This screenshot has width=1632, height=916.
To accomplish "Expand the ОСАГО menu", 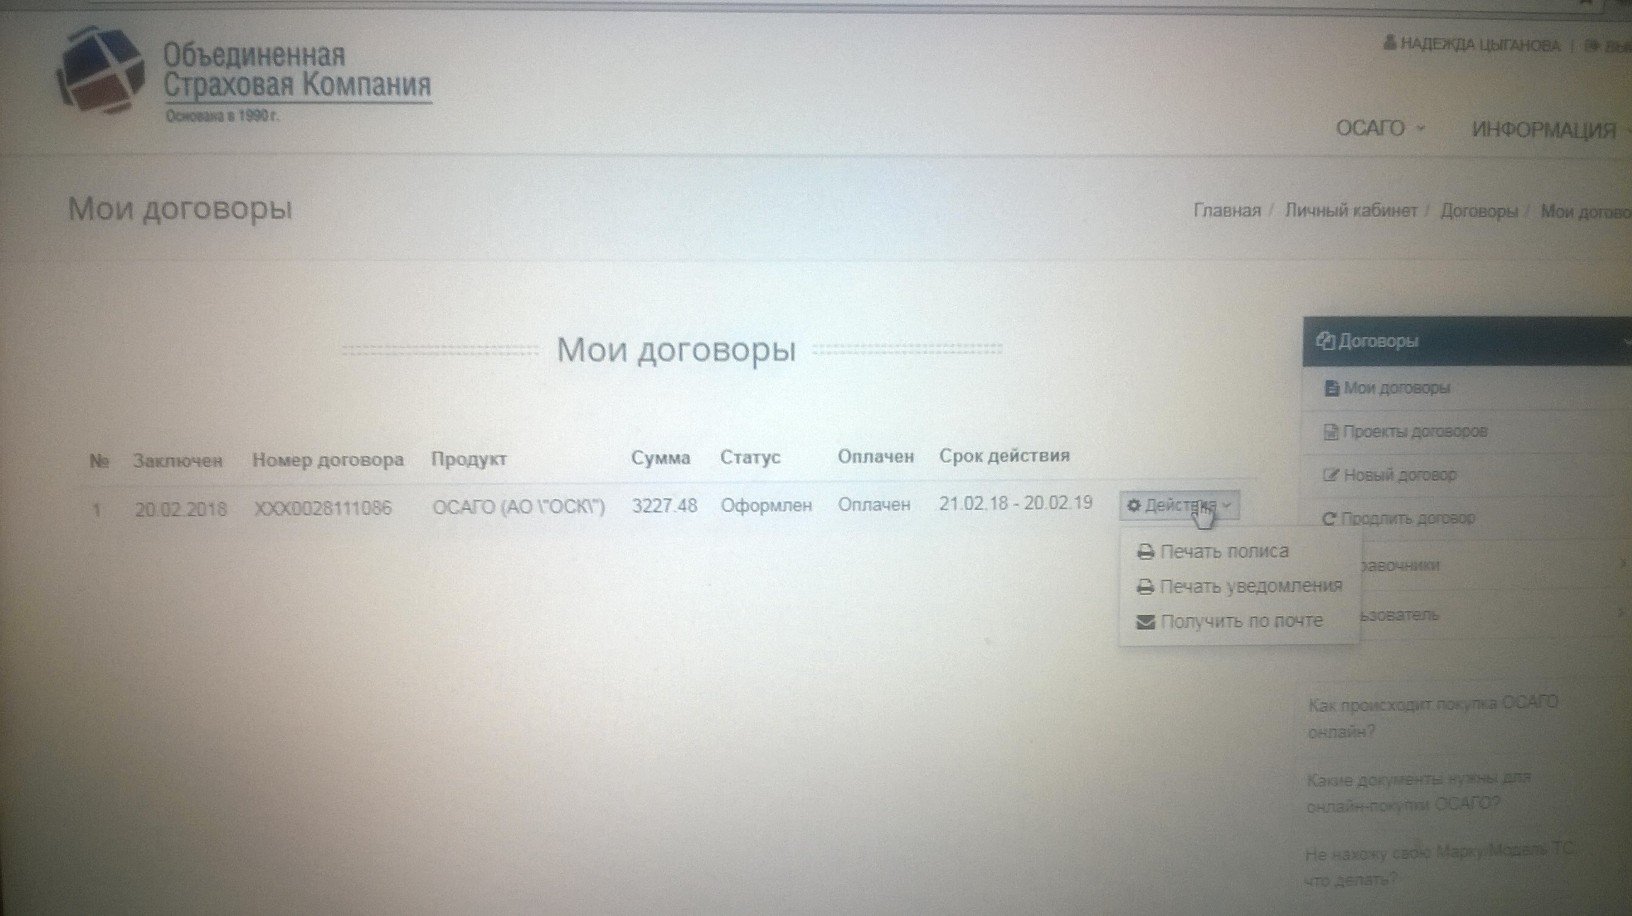I will point(1380,129).
